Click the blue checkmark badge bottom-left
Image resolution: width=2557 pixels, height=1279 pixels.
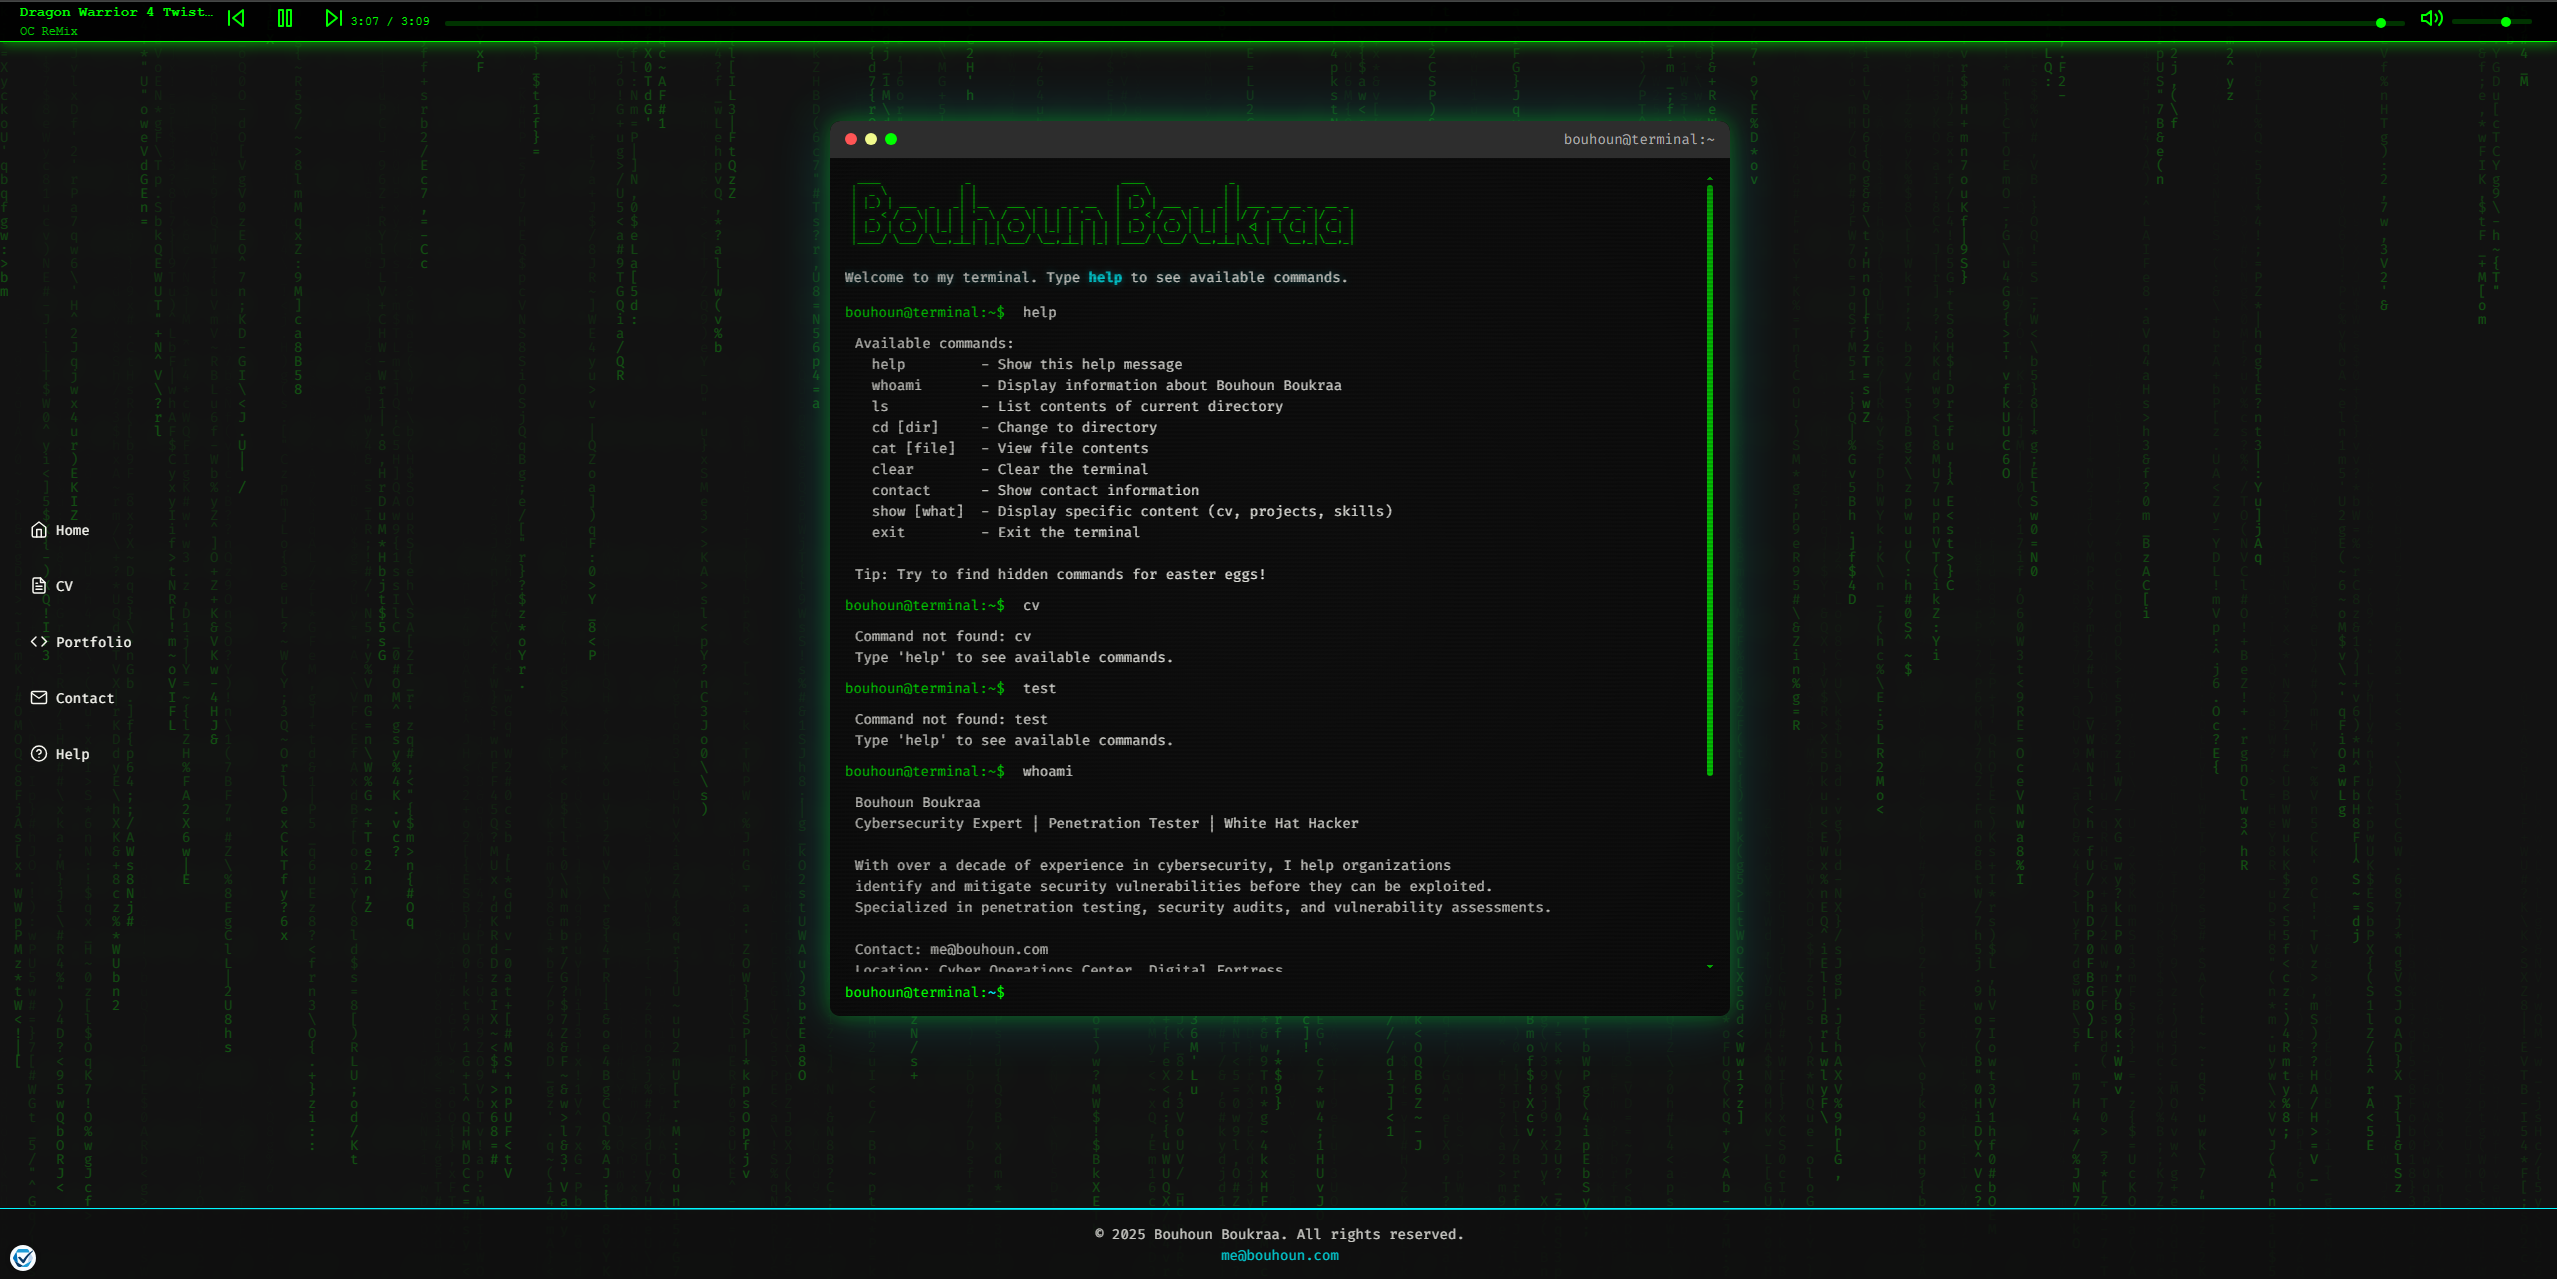[x=23, y=1257]
